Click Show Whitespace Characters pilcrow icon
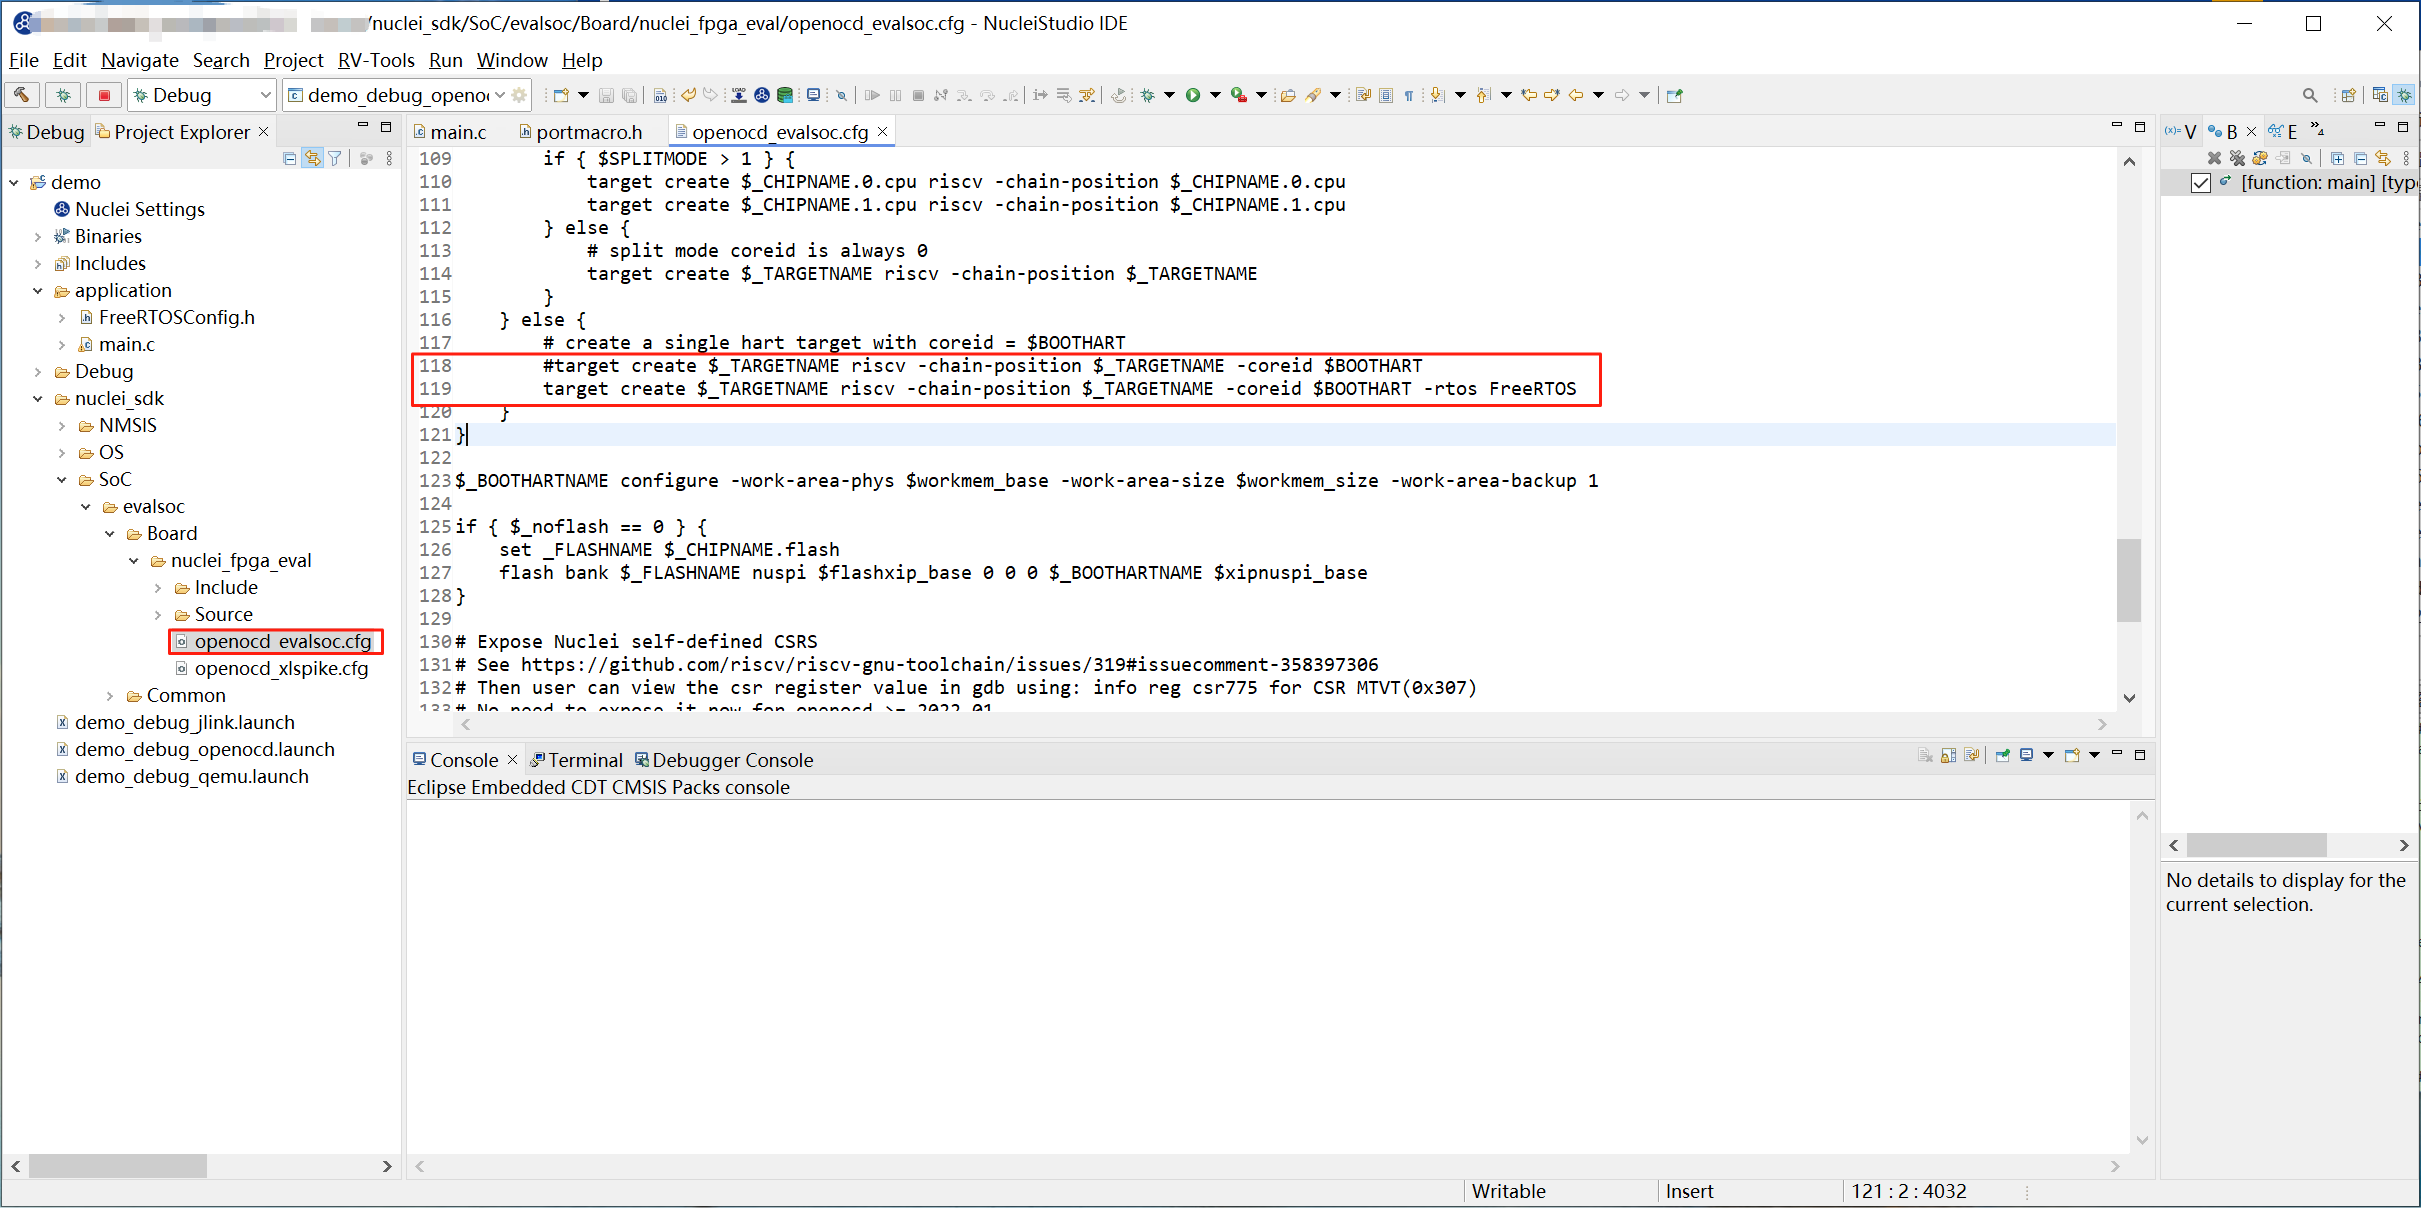The width and height of the screenshot is (2421, 1208). tap(1409, 95)
